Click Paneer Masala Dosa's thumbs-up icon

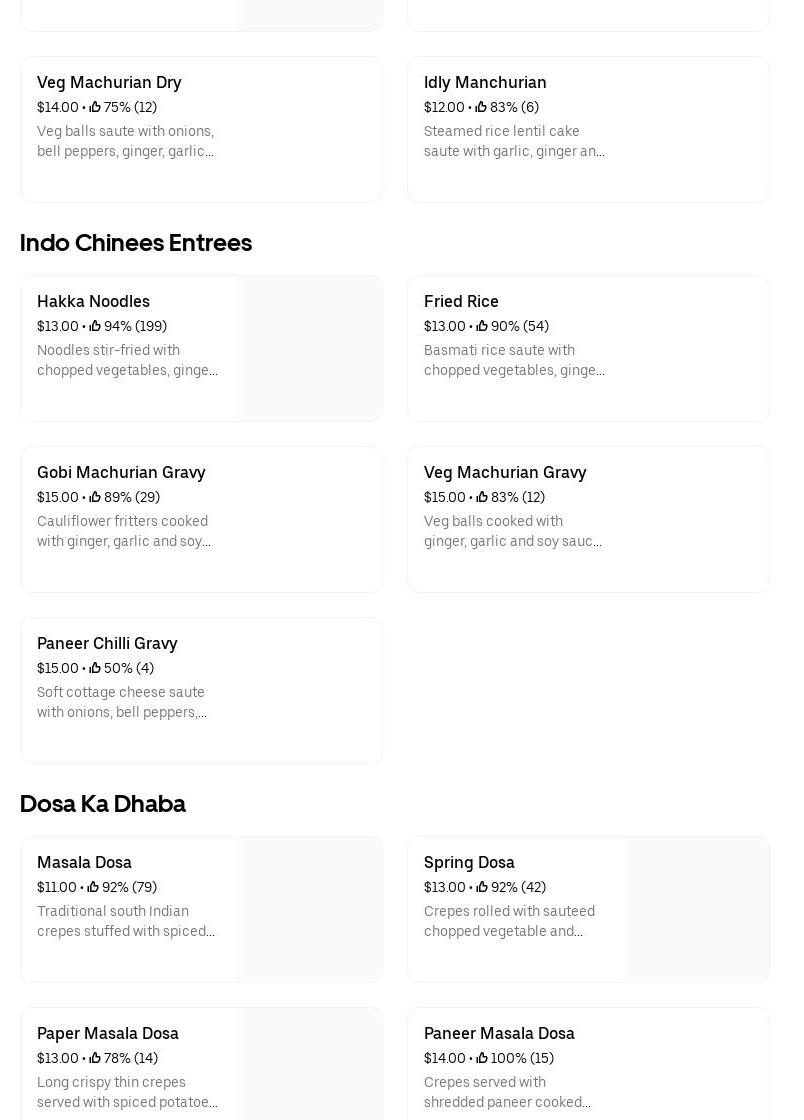click(482, 1058)
